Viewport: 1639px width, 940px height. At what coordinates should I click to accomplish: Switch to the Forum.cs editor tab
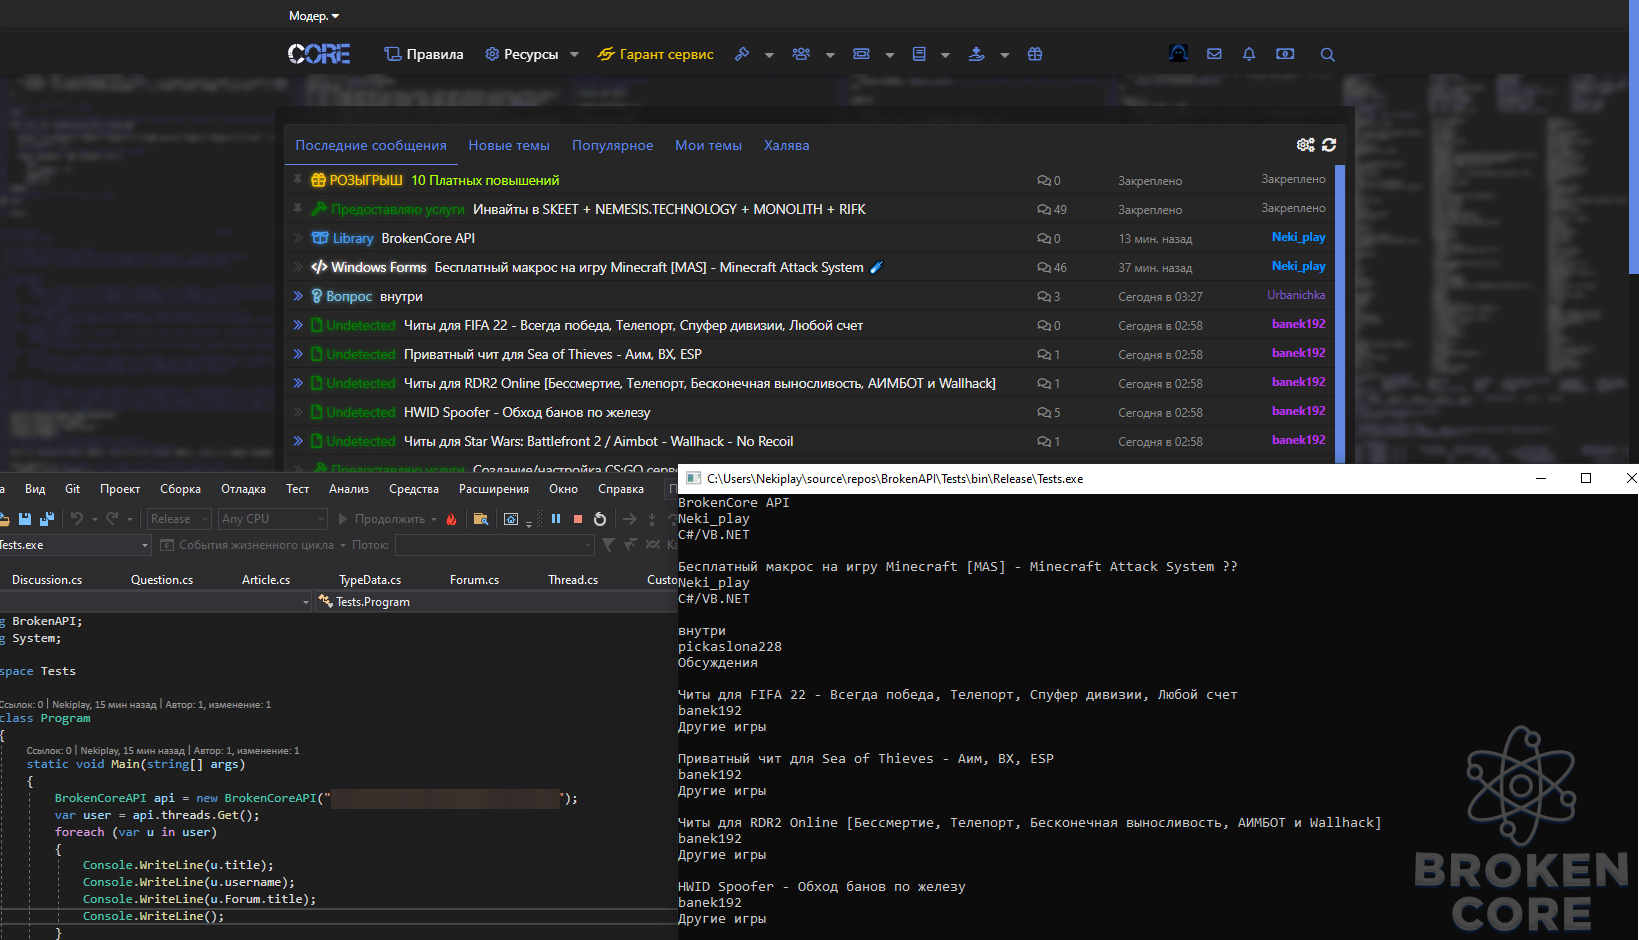tap(474, 580)
